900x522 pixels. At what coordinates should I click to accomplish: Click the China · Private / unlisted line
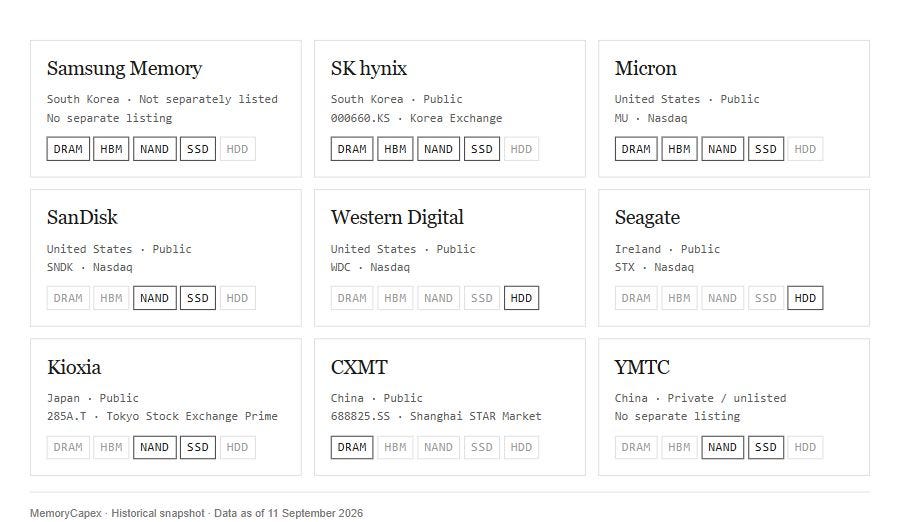(x=700, y=398)
